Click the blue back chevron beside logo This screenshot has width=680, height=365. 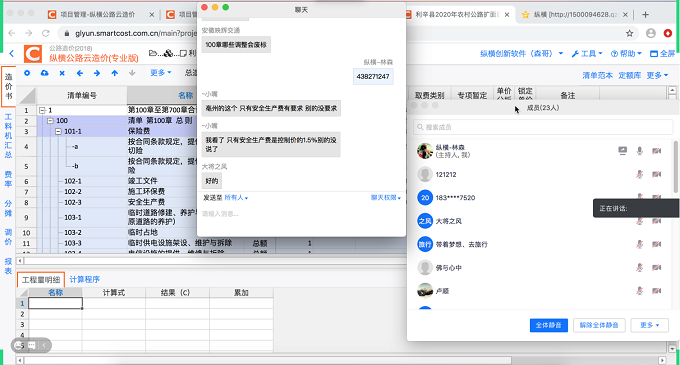pyautogui.click(x=12, y=53)
